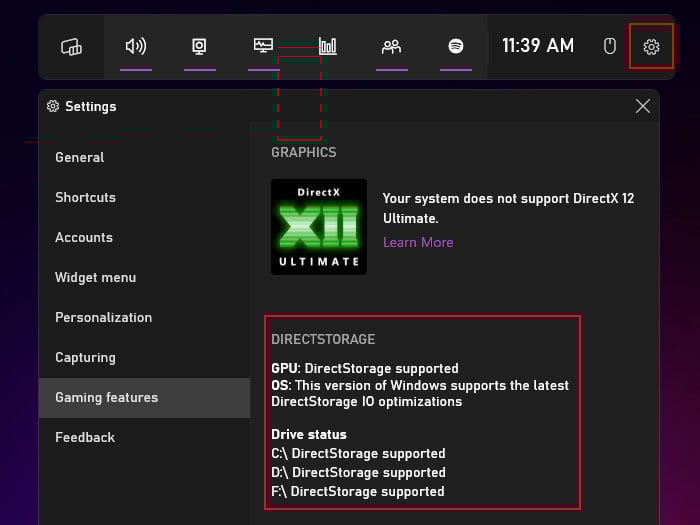The image size is (700, 525).
Task: Open the Widget menu settings tab
Action: click(x=145, y=277)
